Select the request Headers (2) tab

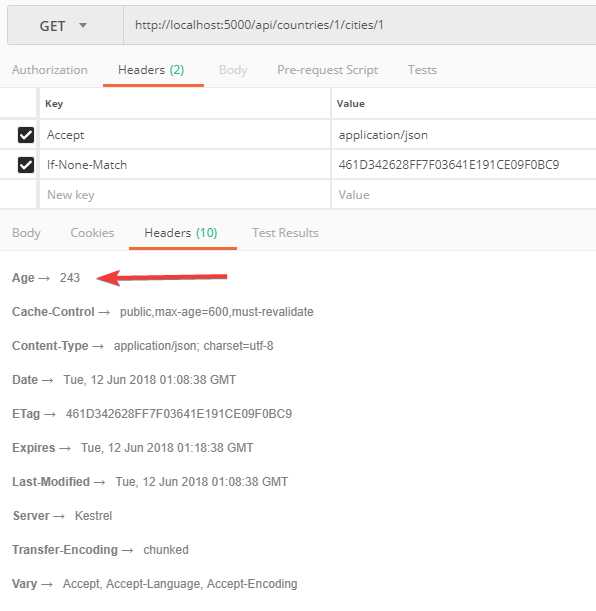[x=151, y=70]
